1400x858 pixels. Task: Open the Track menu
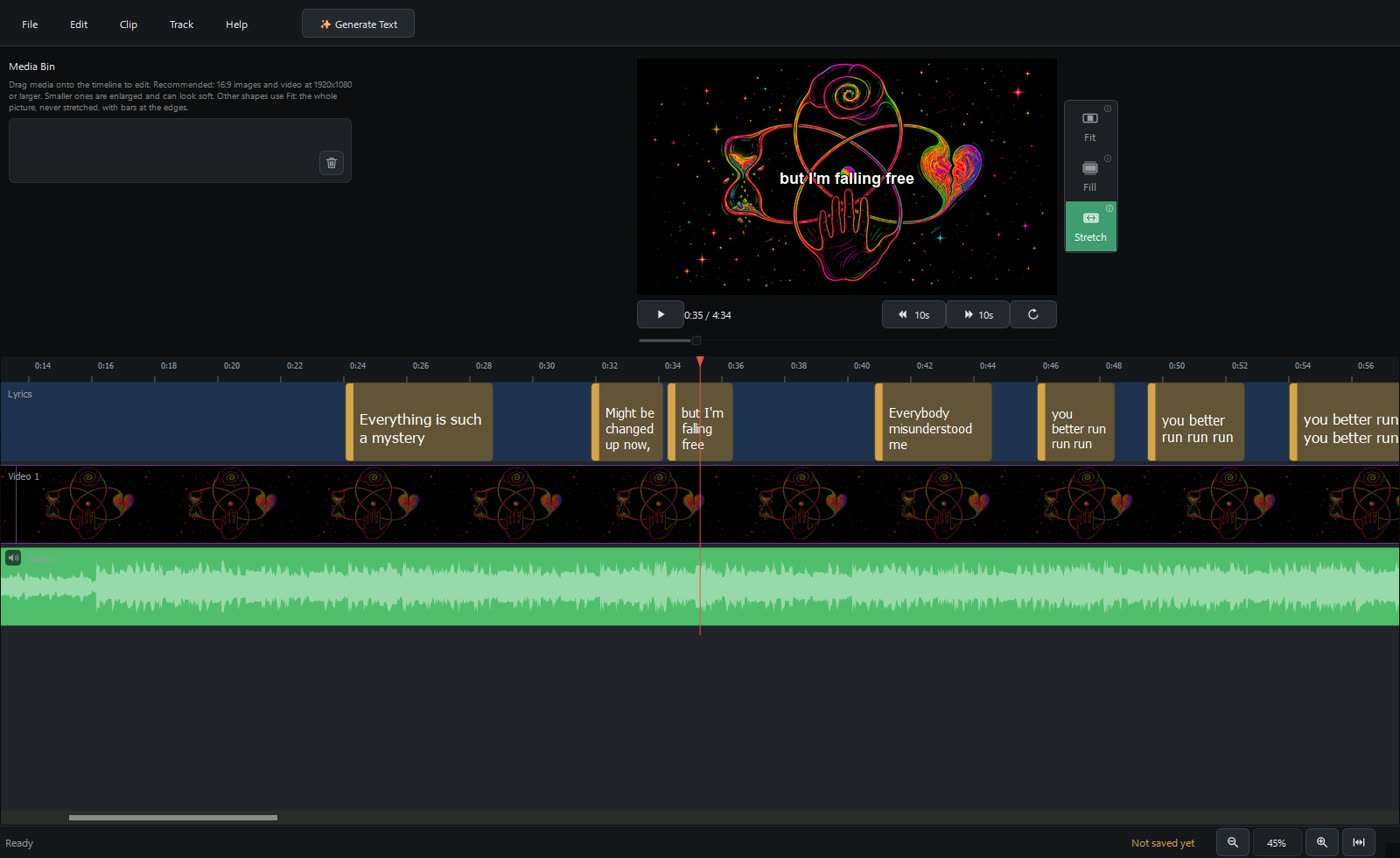point(182,24)
